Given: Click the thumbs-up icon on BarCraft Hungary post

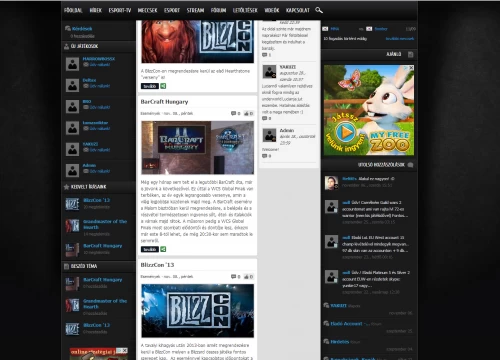Looking at the screenshot, I should pyautogui.click(x=247, y=113).
